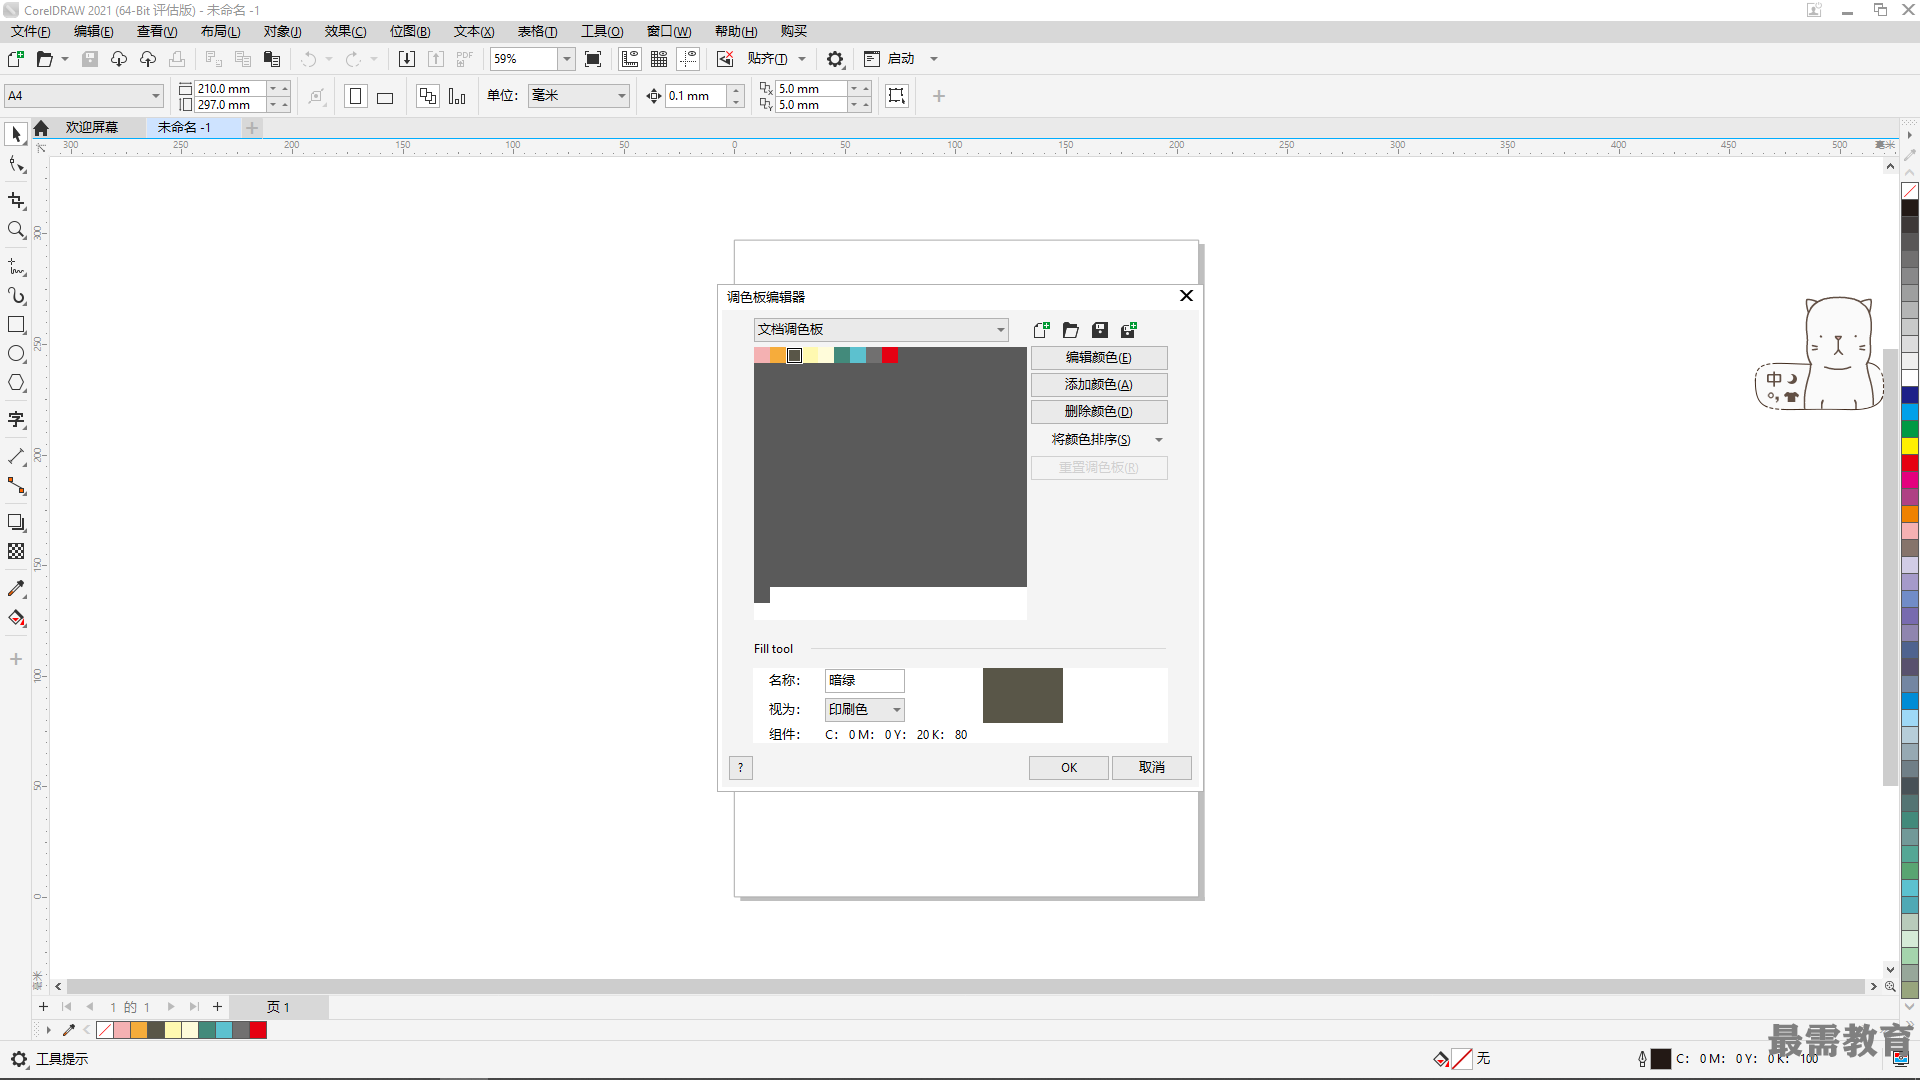Viewport: 1920px width, 1080px height.
Task: Expand the 贴齐 snap-to dropdown
Action: (x=802, y=59)
